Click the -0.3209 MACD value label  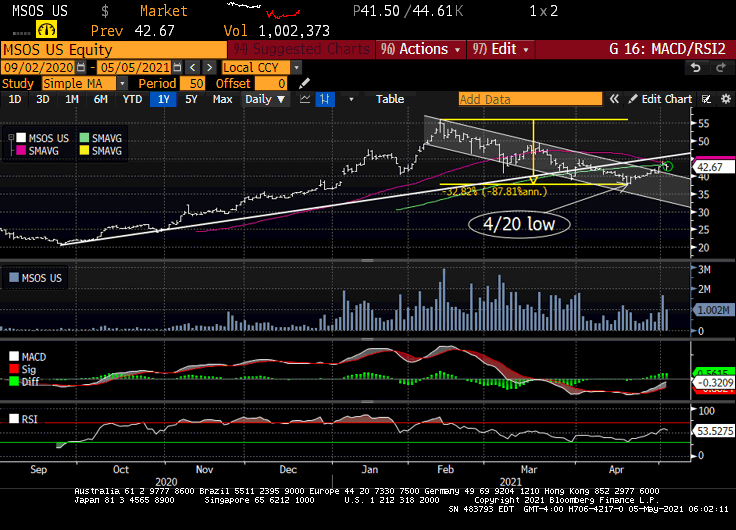pyautogui.click(x=713, y=383)
